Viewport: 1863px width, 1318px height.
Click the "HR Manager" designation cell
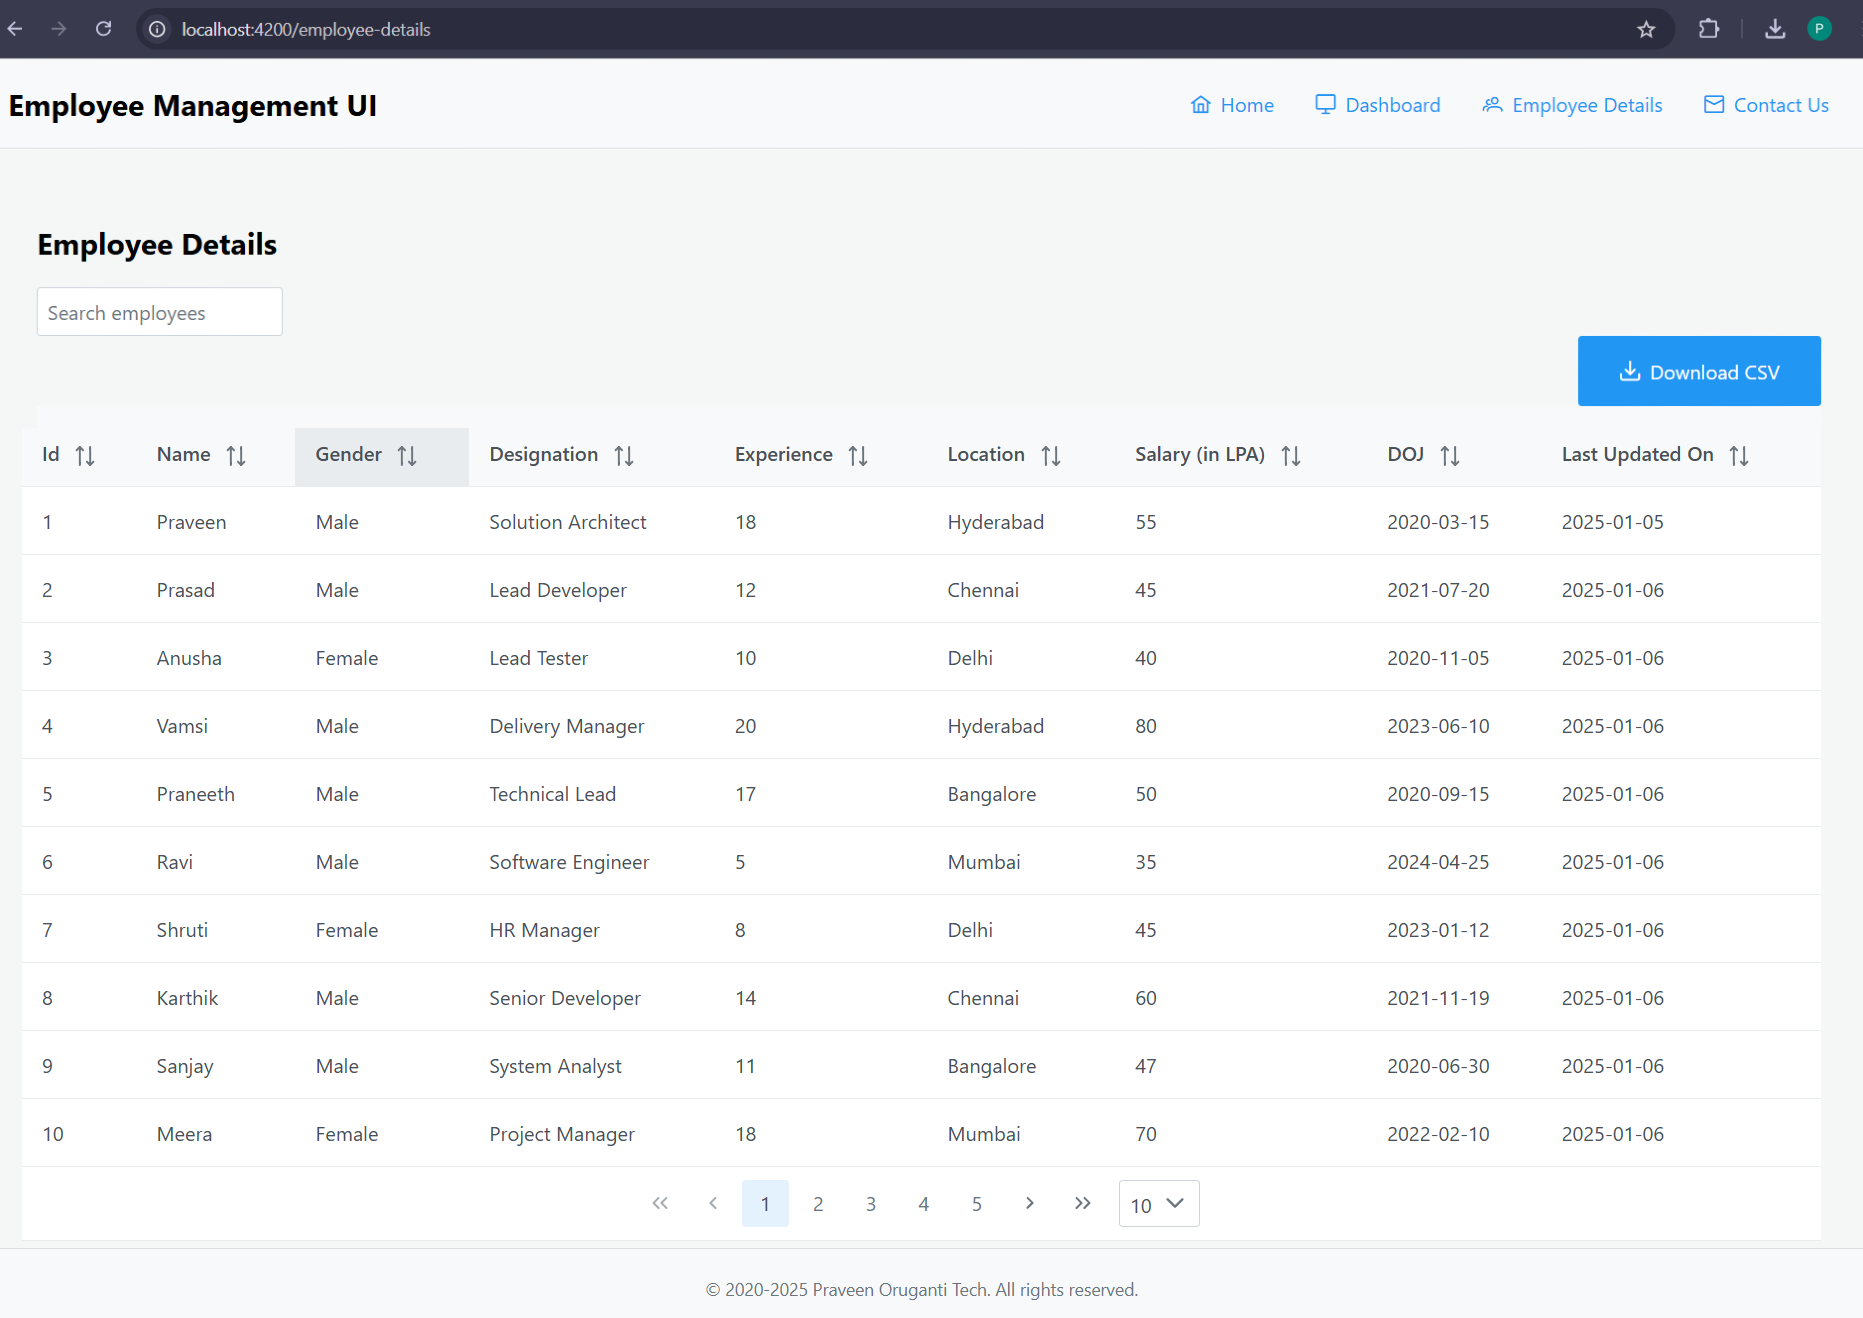tap(544, 931)
